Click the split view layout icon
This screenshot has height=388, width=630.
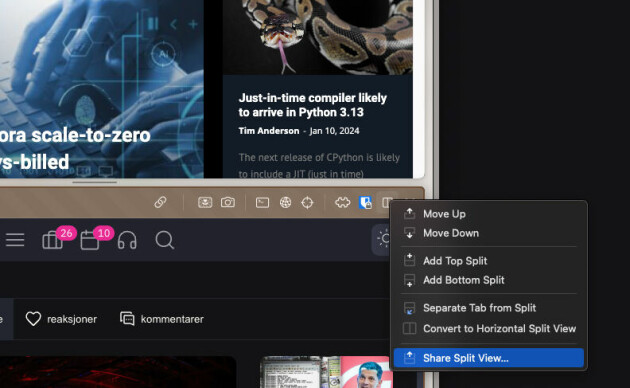pos(387,202)
